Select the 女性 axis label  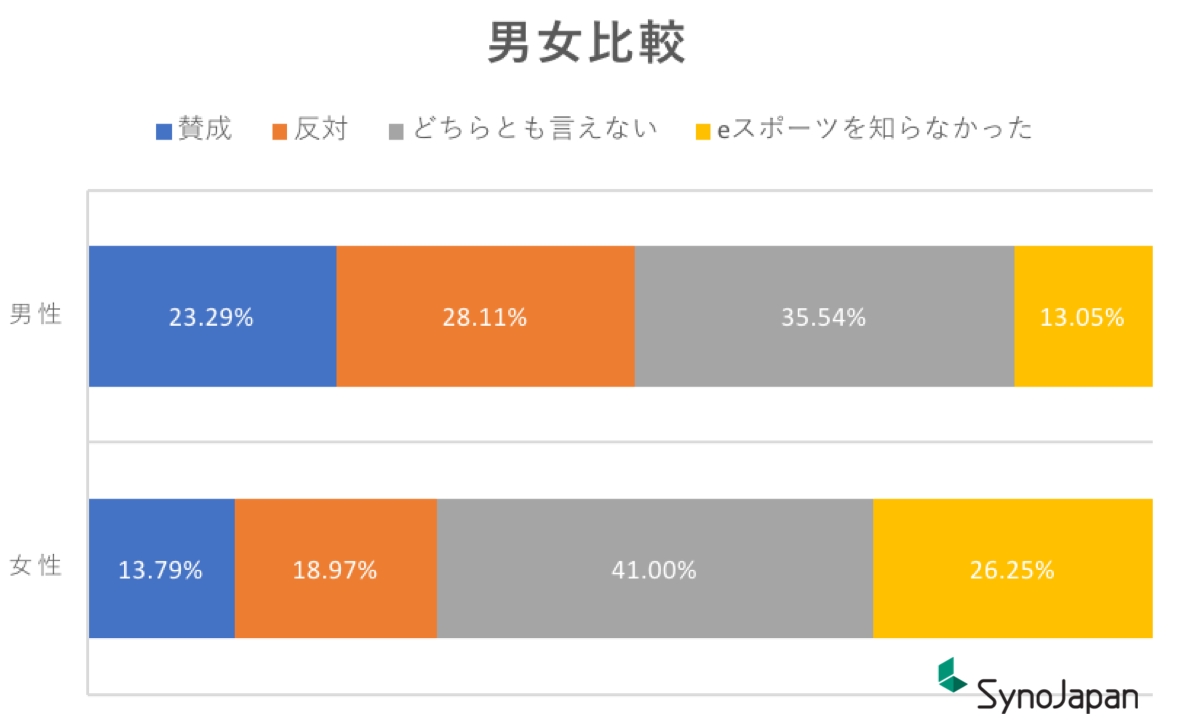[x=36, y=566]
